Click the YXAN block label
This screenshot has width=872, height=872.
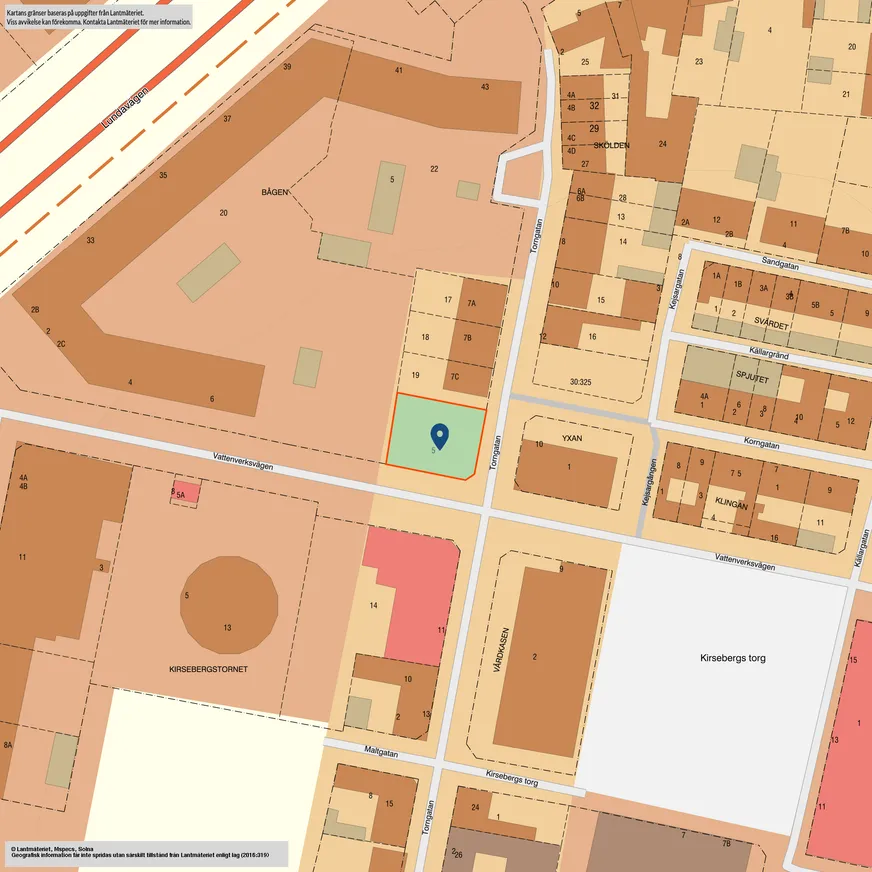tap(572, 438)
